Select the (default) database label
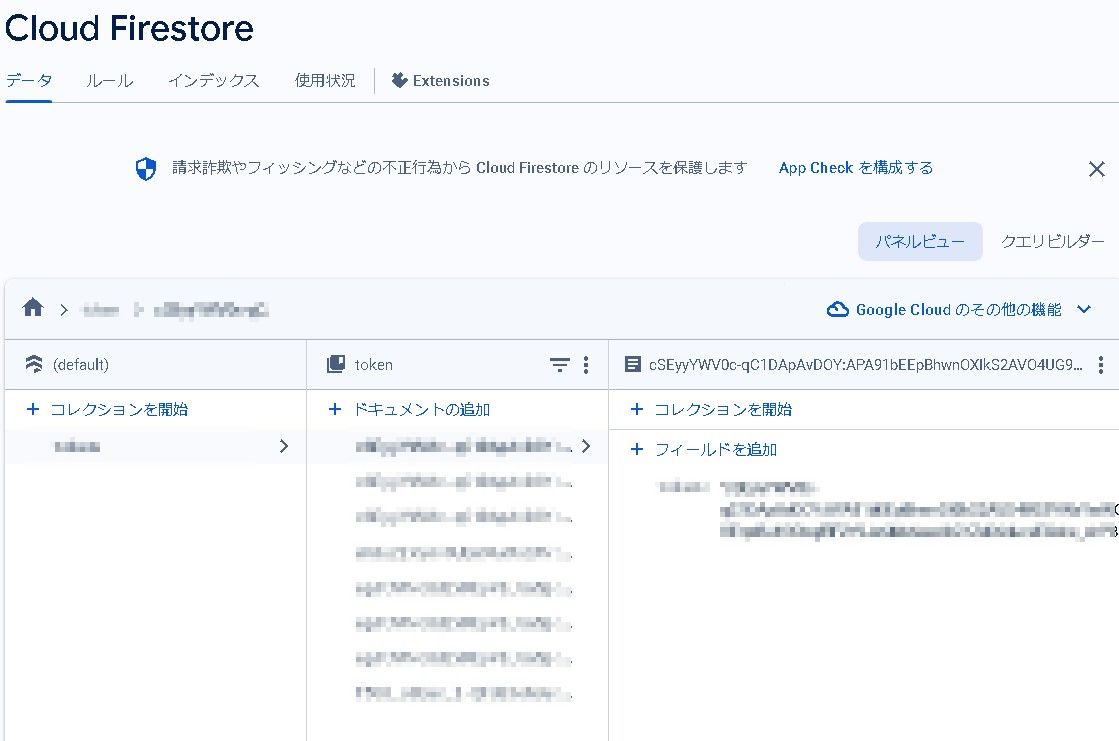Image resolution: width=1119 pixels, height=741 pixels. [81, 365]
